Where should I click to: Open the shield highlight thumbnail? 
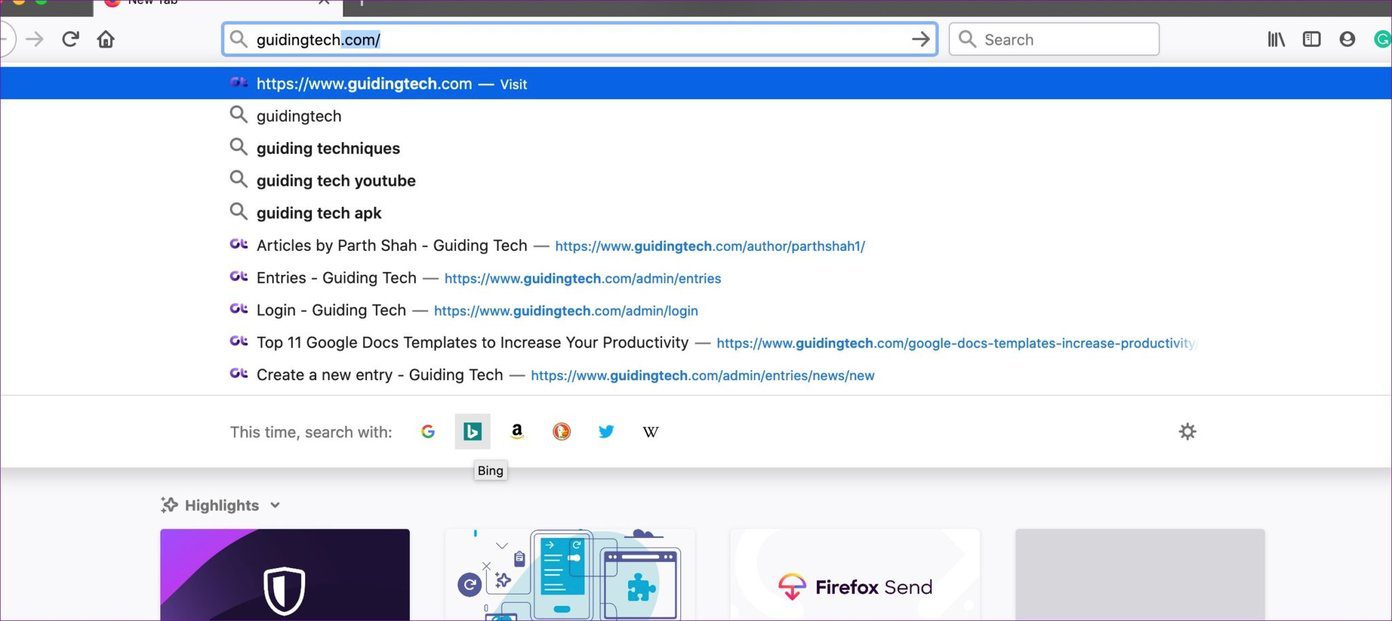click(285, 575)
